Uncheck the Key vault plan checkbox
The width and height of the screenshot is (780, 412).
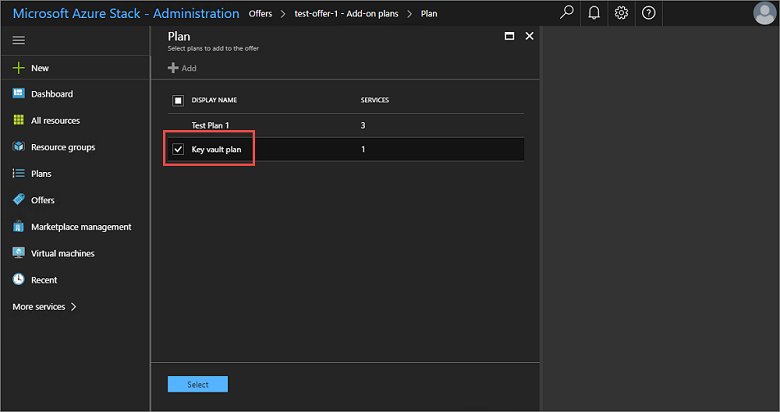coord(178,149)
